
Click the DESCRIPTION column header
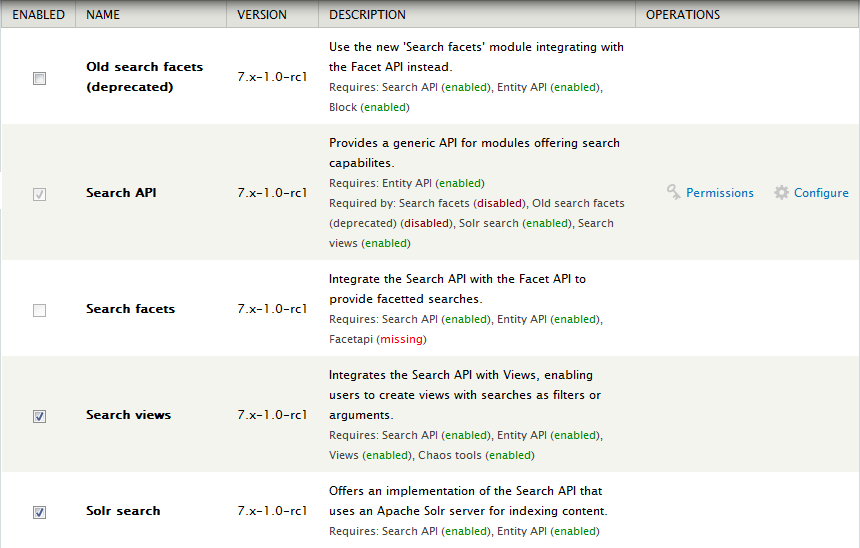[367, 15]
